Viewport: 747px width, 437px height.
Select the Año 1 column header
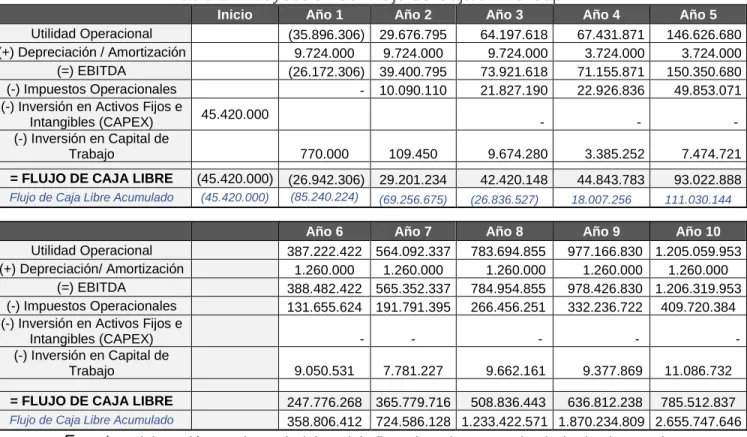[324, 15]
